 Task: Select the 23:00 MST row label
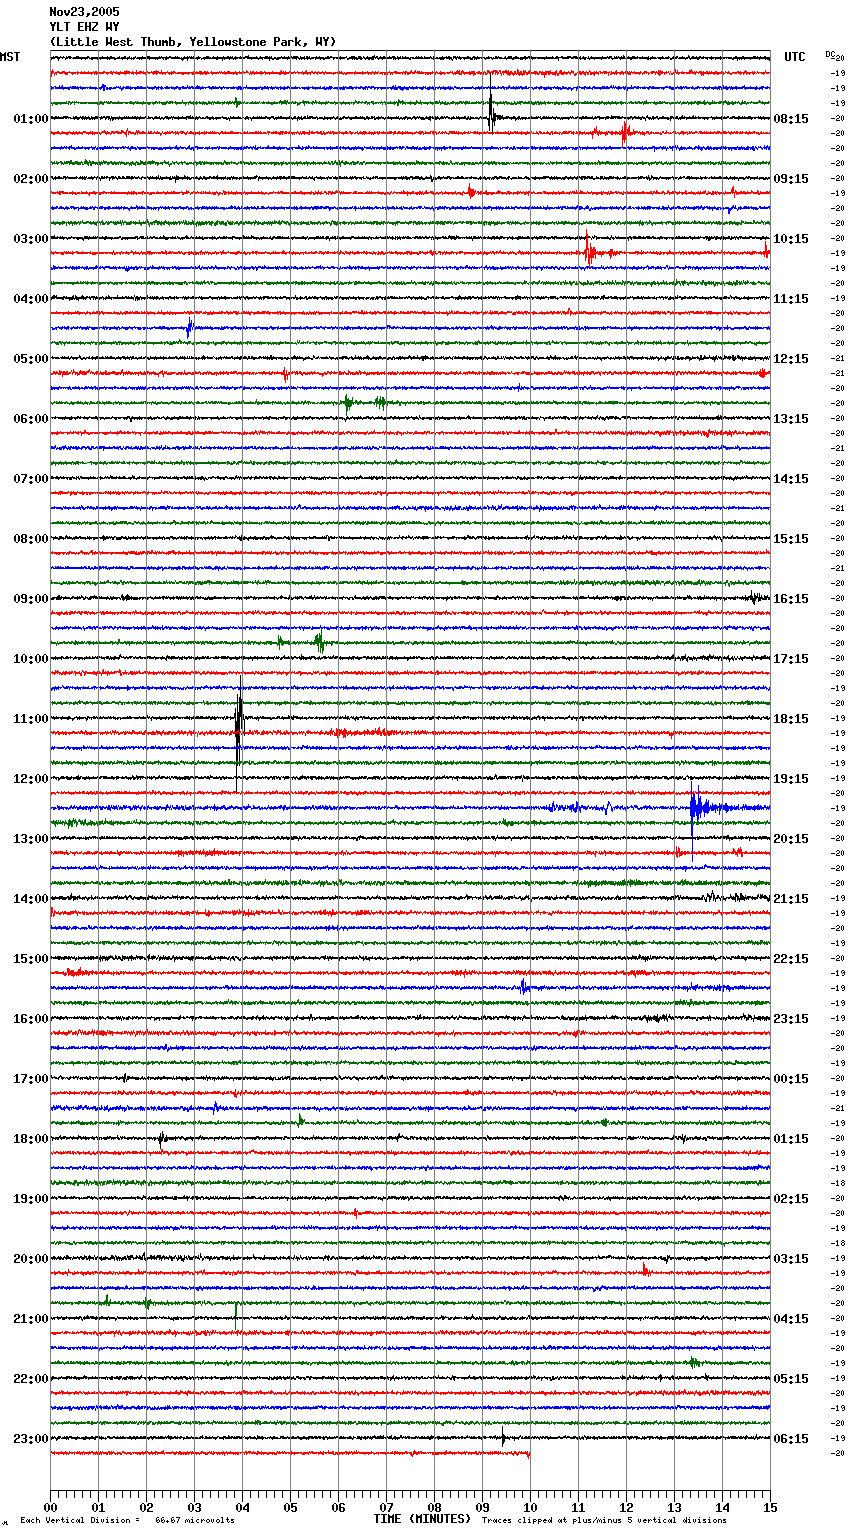(31, 1439)
